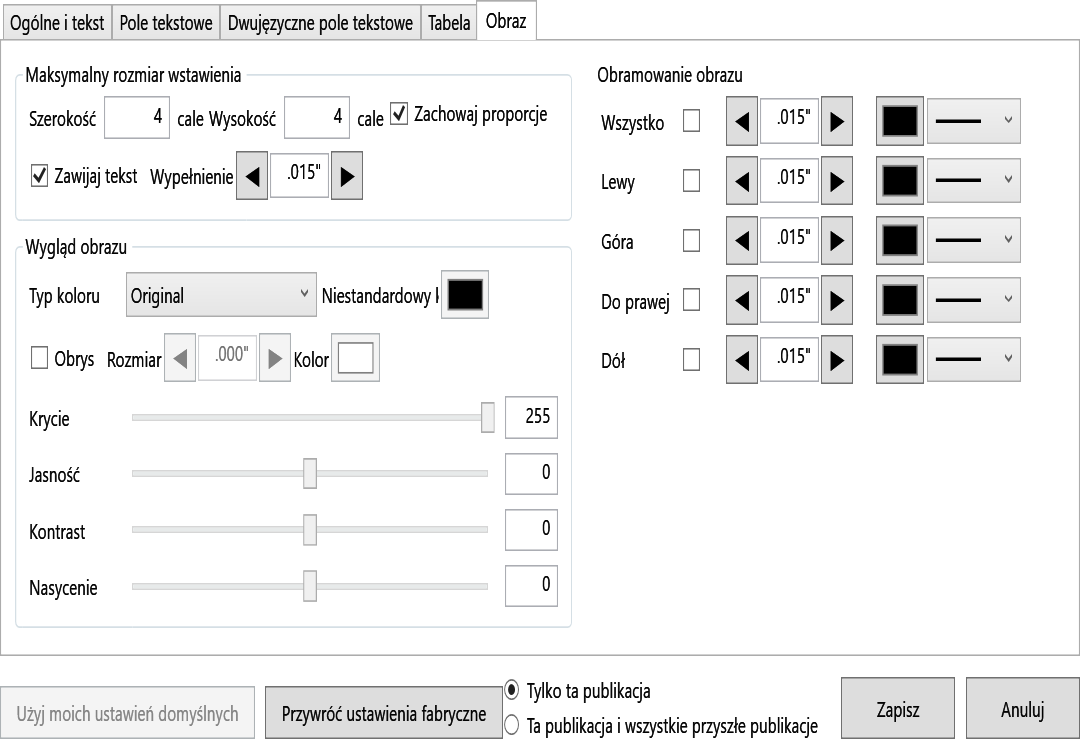Viewport: 1080px width, 740px height.
Task: Open Dół border color swatch
Action: (x=900, y=360)
